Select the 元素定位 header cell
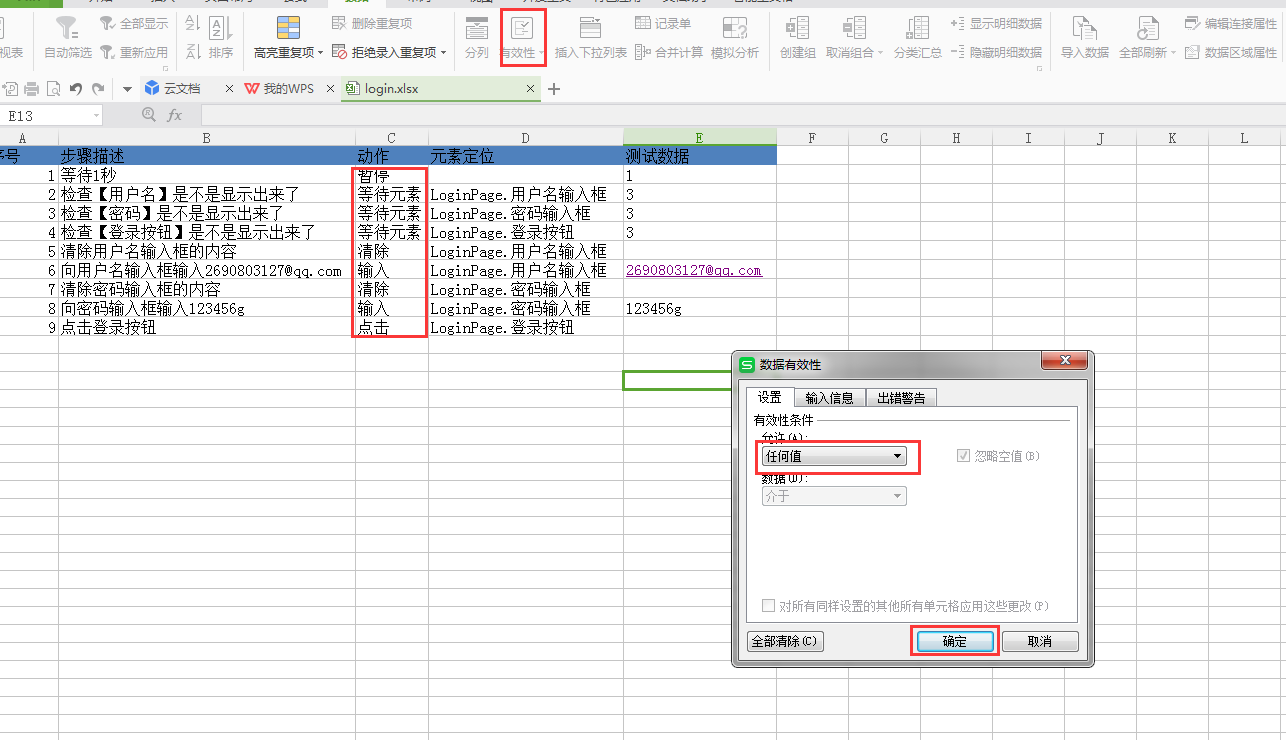Image resolution: width=1286 pixels, height=740 pixels. (526, 156)
